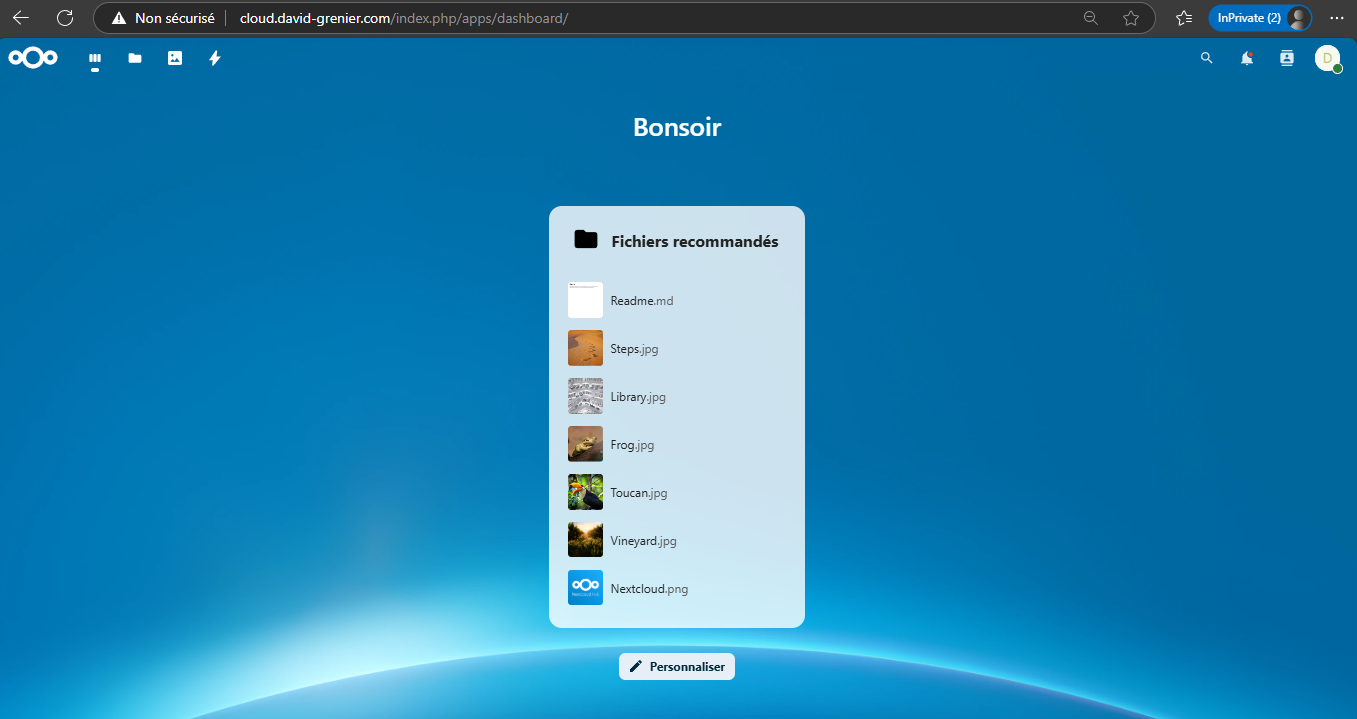Open the Dashboard app icon
This screenshot has width=1357, height=719.
pyautogui.click(x=95, y=58)
